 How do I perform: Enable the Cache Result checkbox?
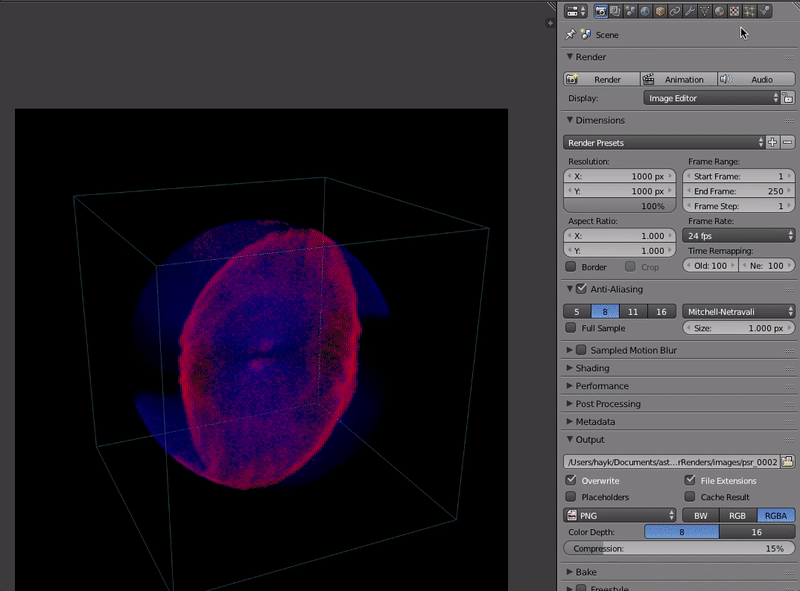tap(690, 497)
